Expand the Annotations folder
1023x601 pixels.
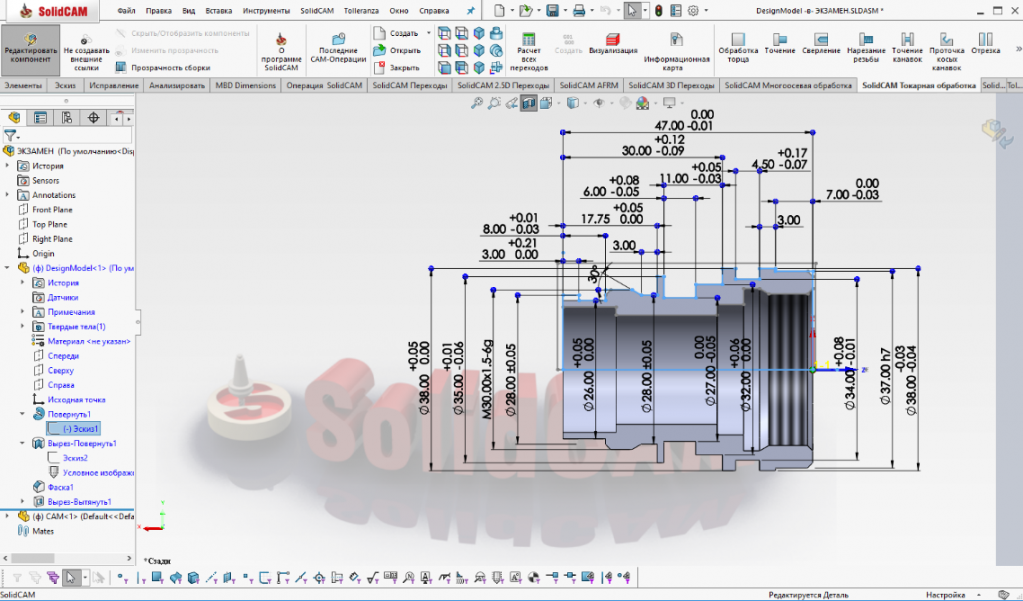(8, 195)
